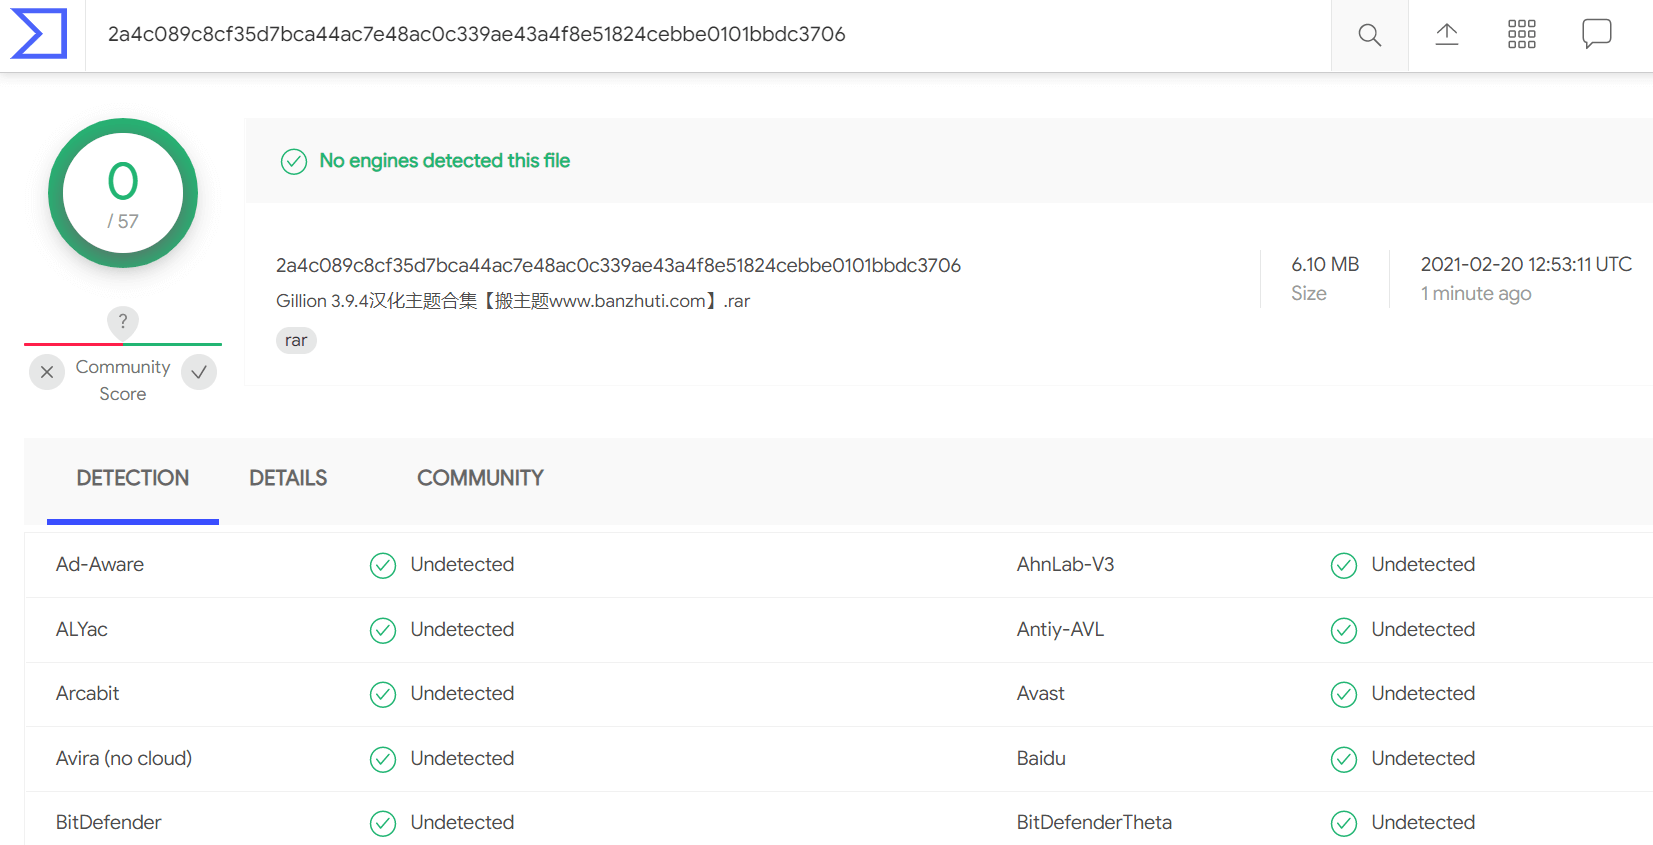
Task: Click the check icon in Arcabit row
Action: (x=383, y=695)
